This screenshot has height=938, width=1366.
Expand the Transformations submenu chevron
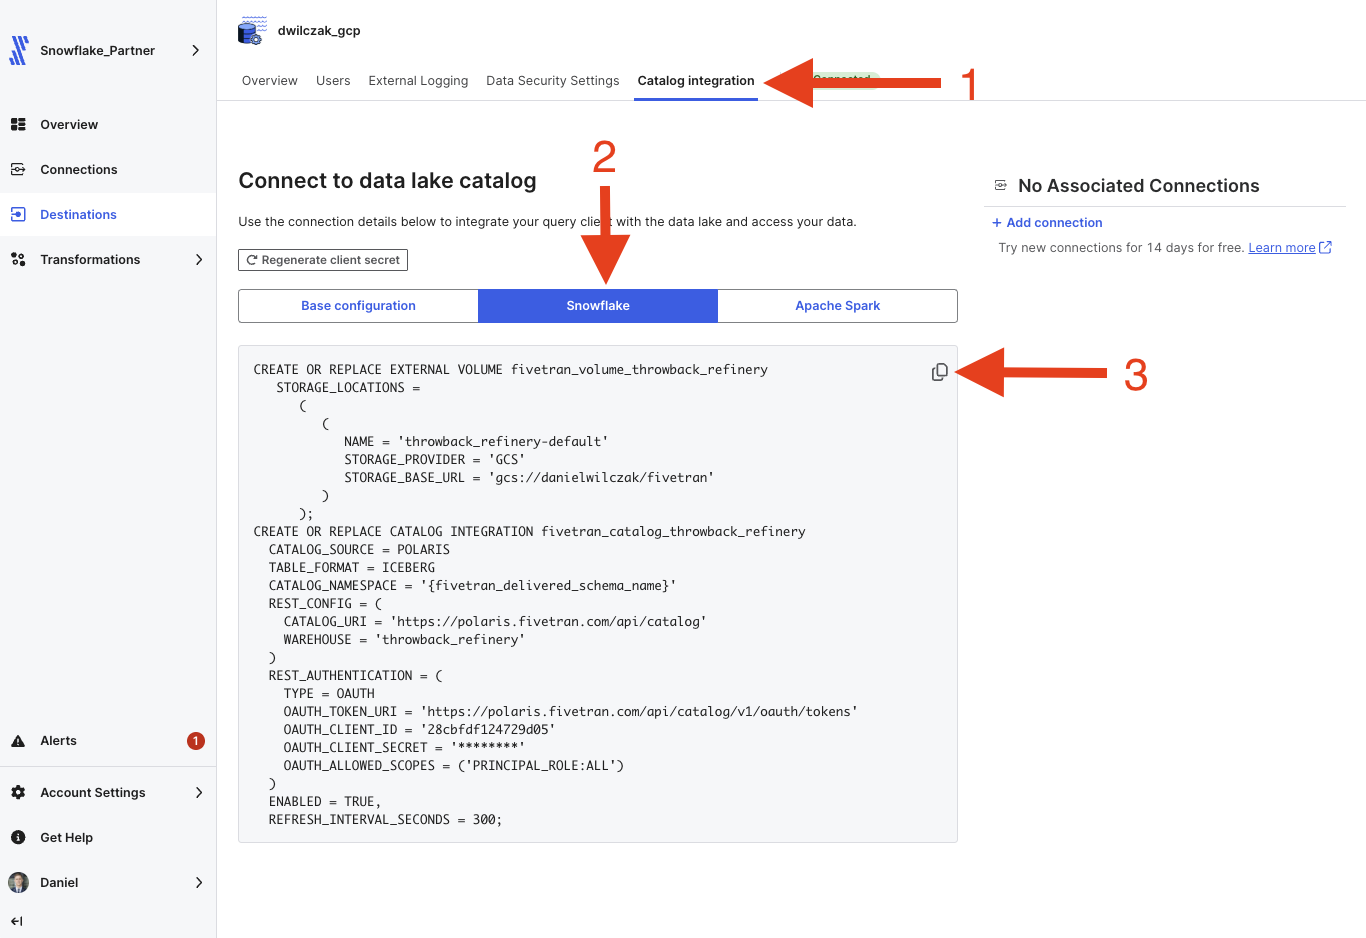pos(199,260)
